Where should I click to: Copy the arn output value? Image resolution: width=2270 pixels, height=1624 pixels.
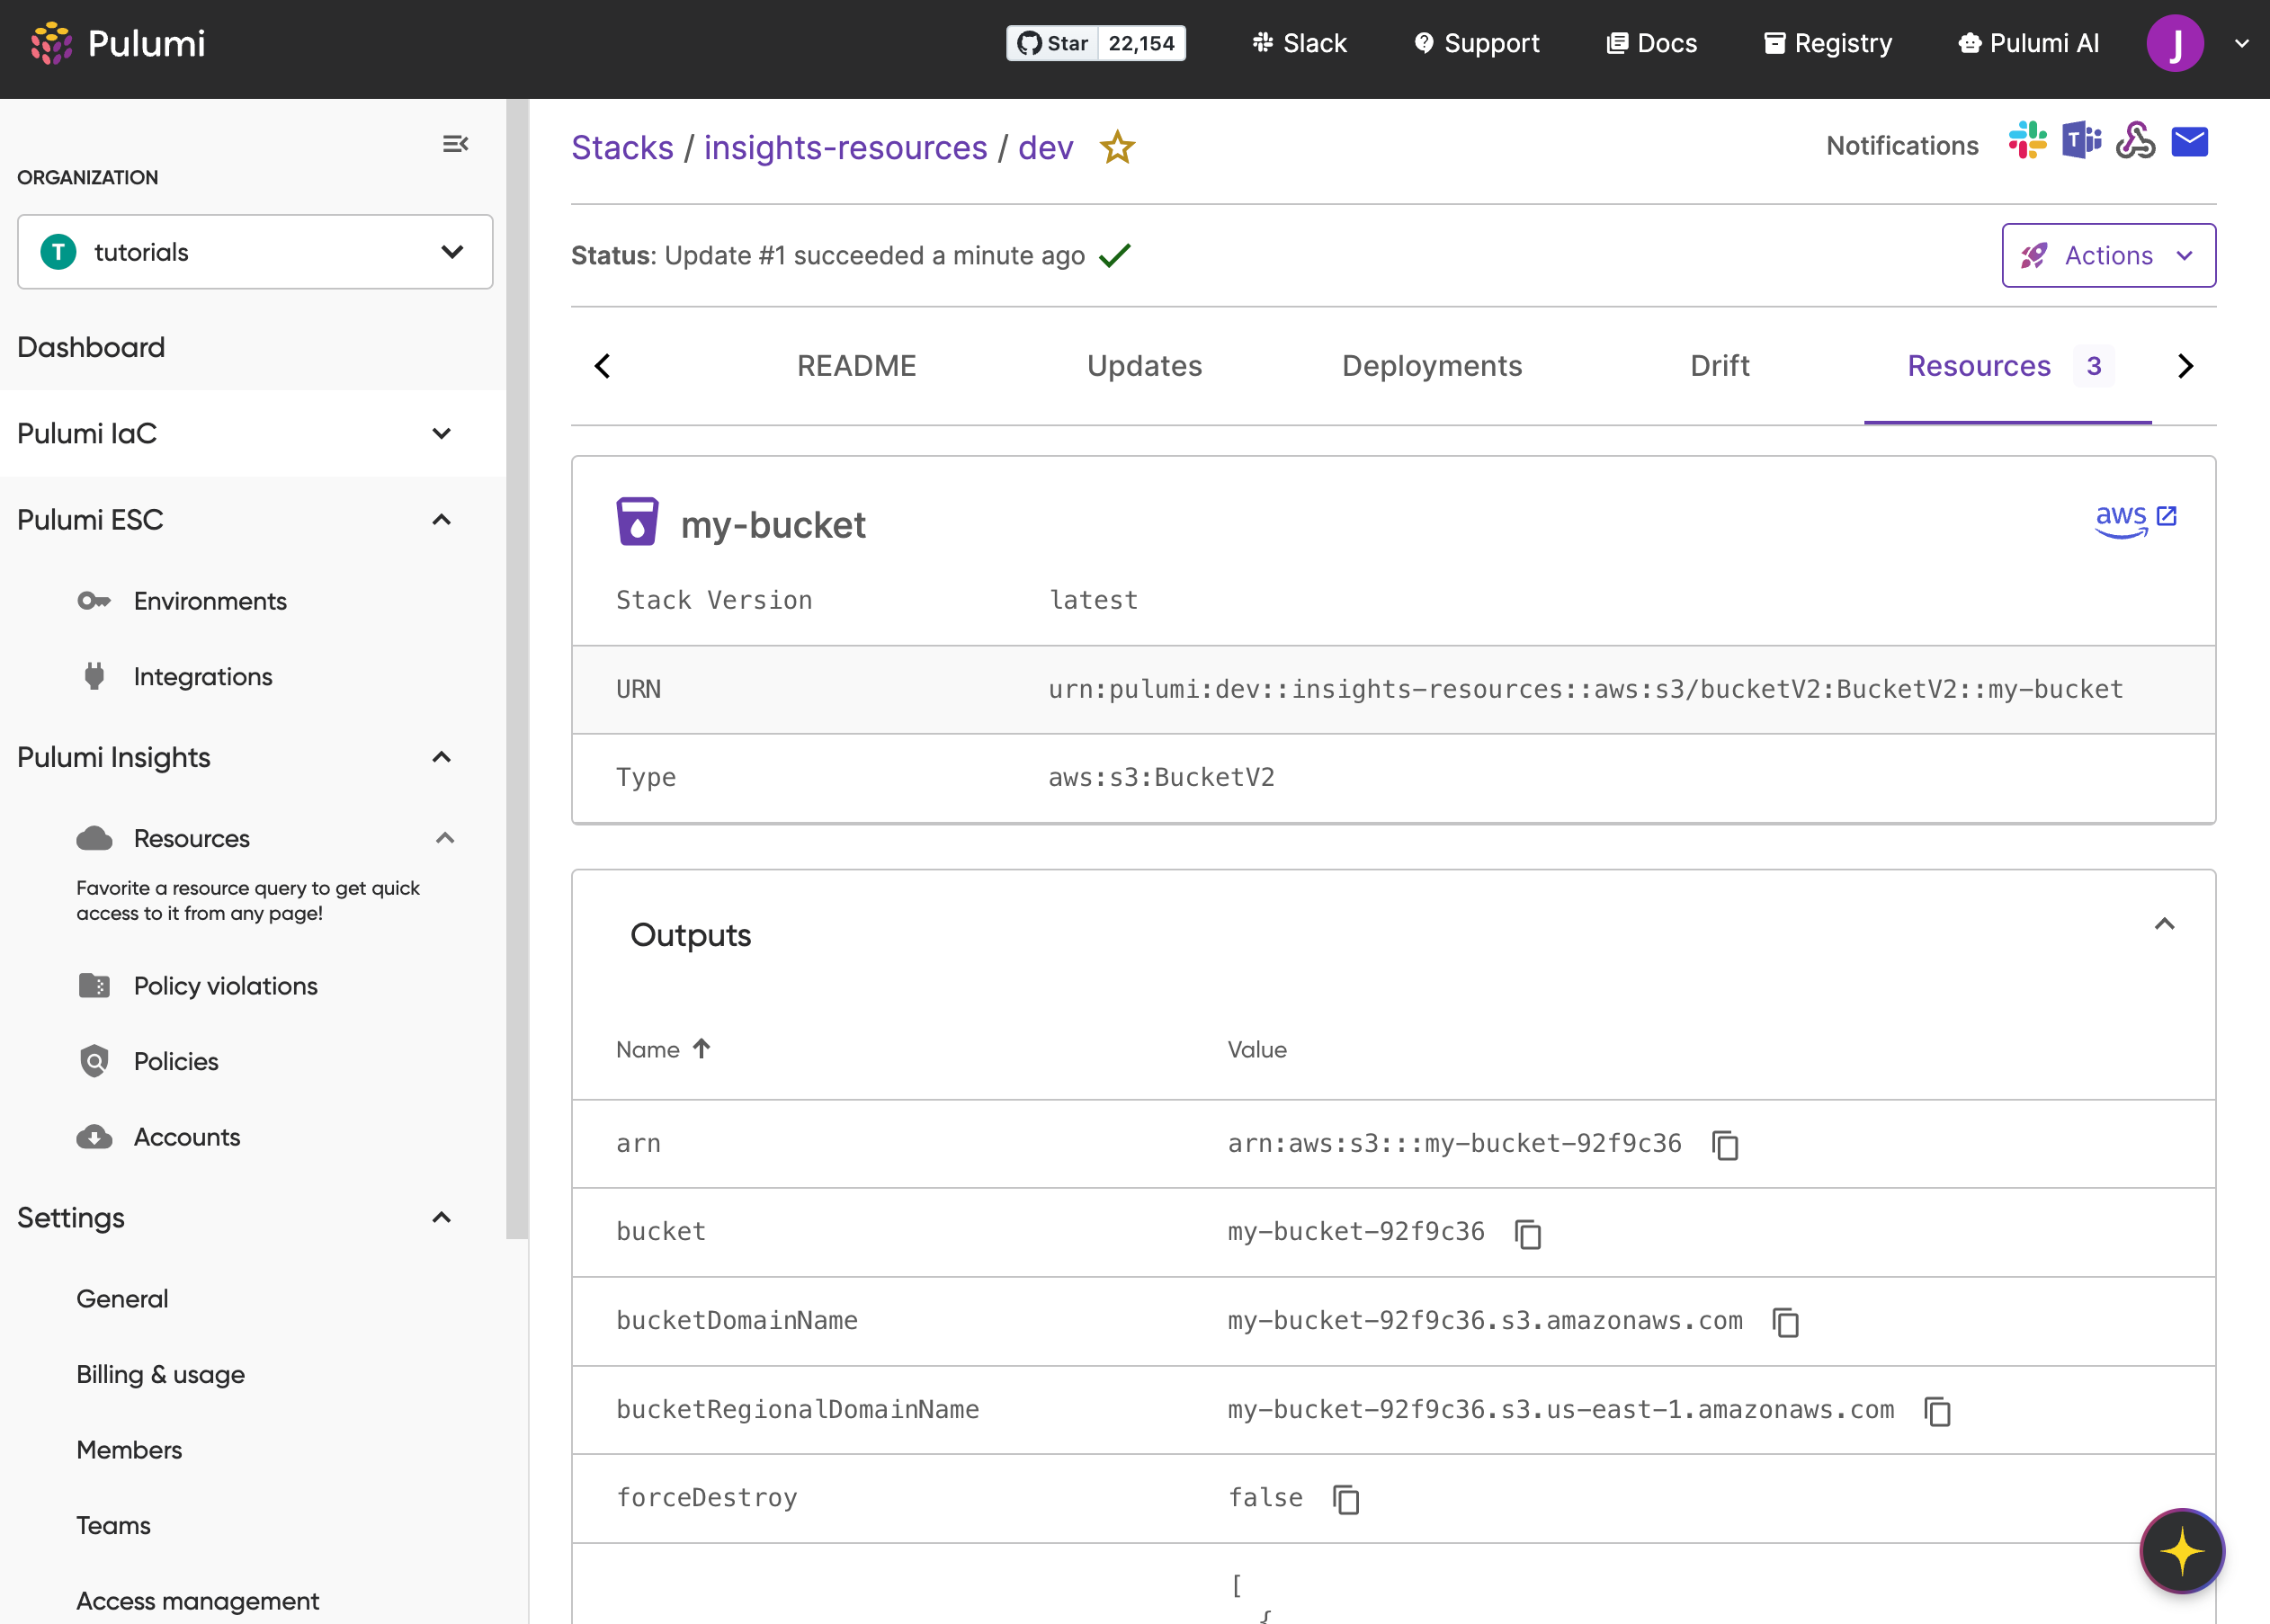1726,1145
